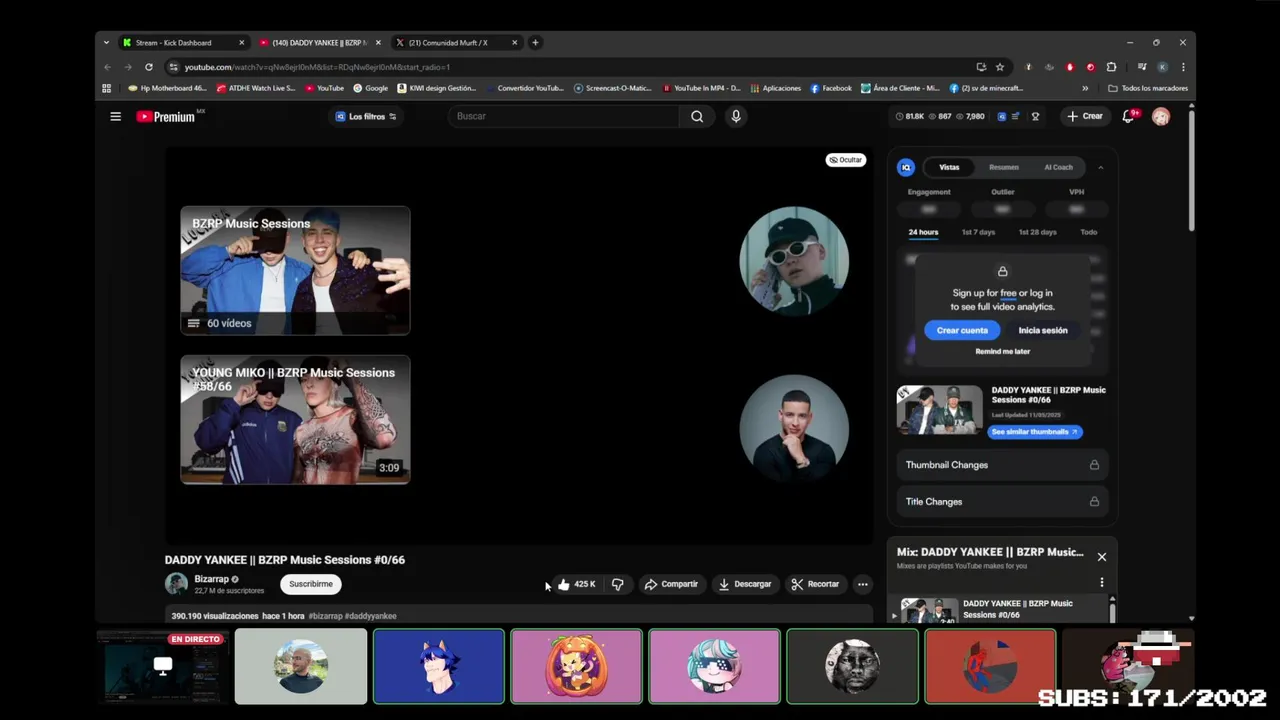
Task: Hide the overlay with Ocultar button
Action: point(846,160)
